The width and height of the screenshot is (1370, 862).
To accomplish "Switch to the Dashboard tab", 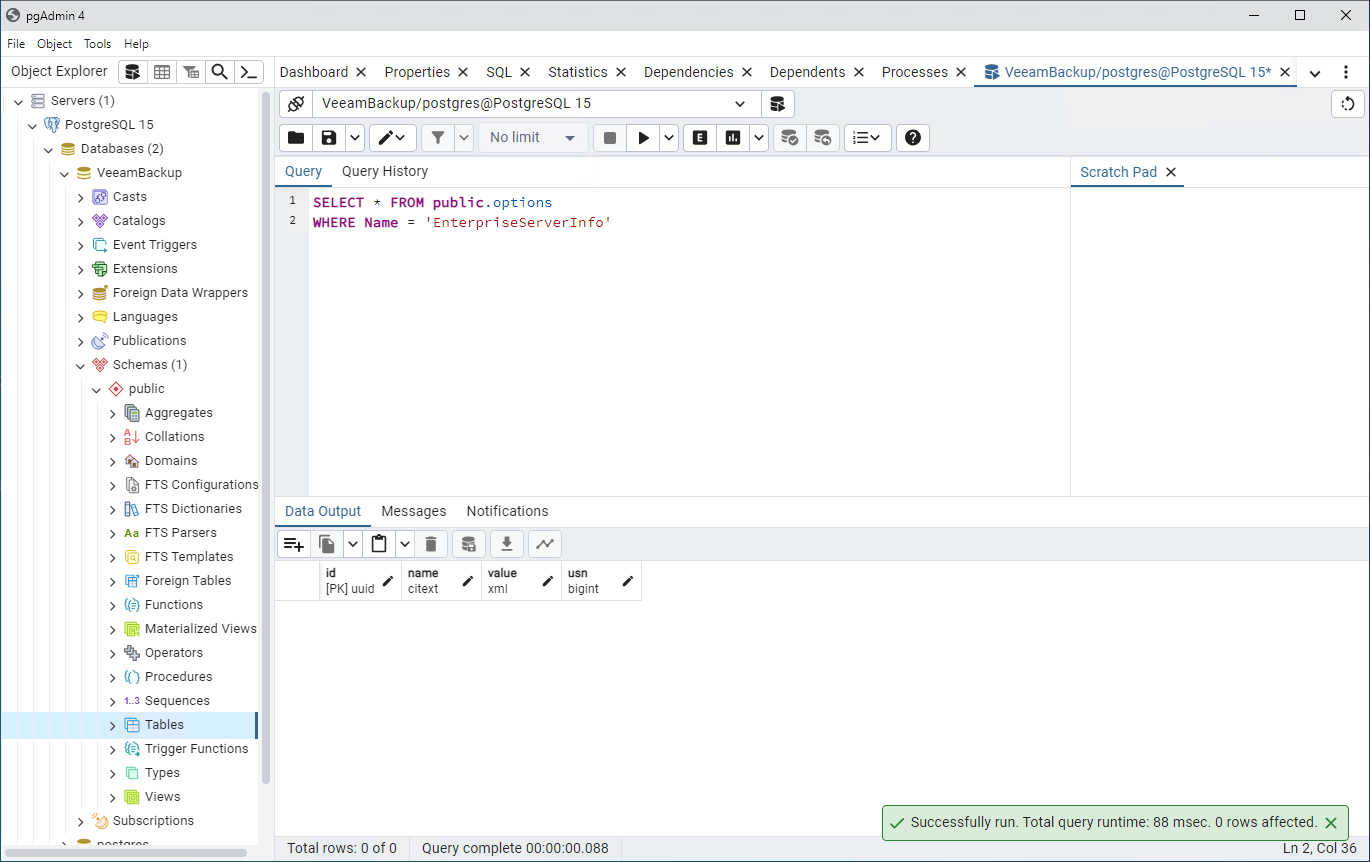I will pos(314,72).
